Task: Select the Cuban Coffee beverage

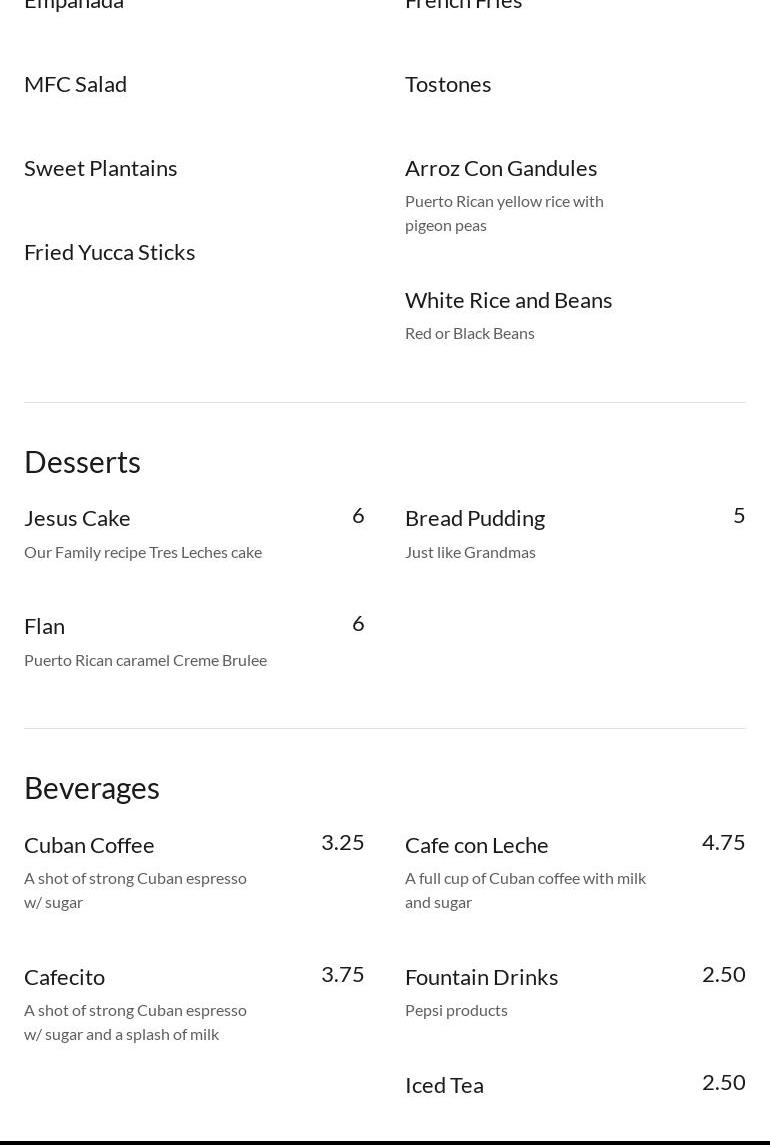Action: (89, 845)
